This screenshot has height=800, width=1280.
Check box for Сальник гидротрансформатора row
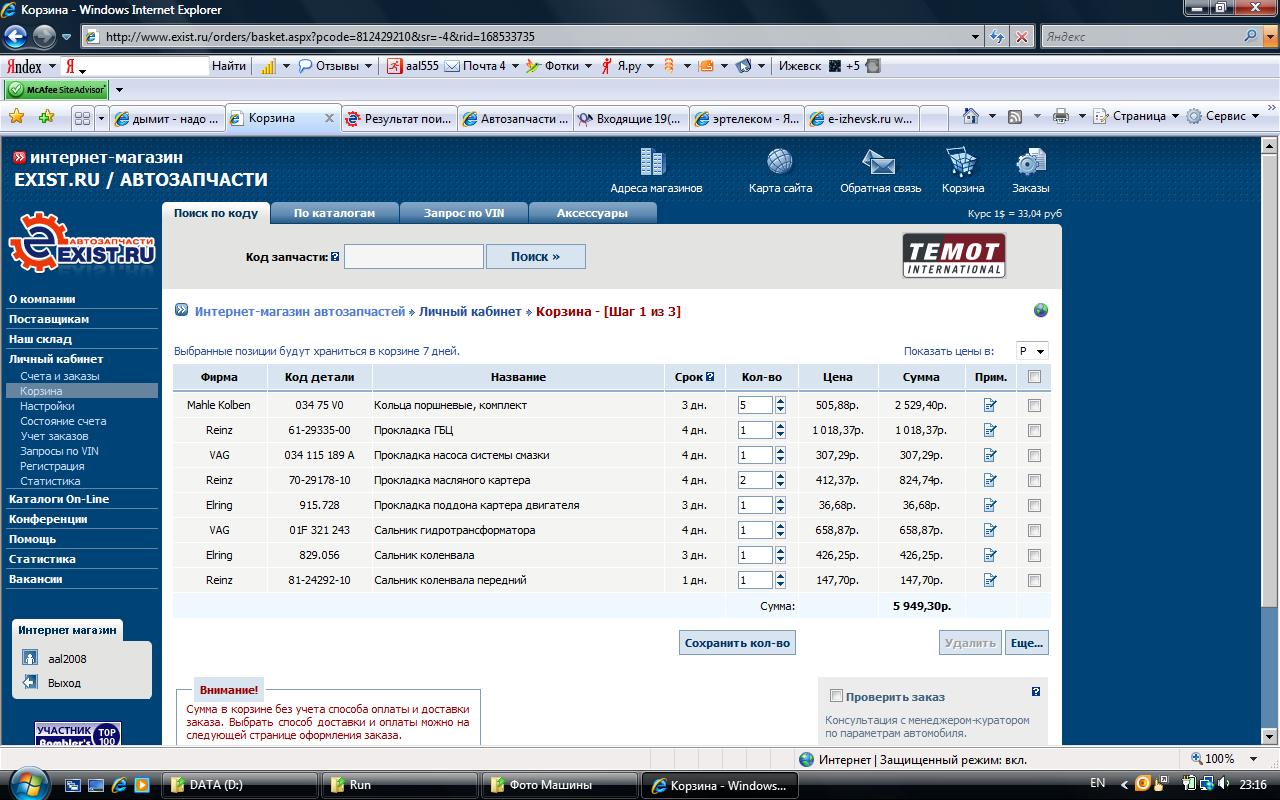[x=1034, y=530]
